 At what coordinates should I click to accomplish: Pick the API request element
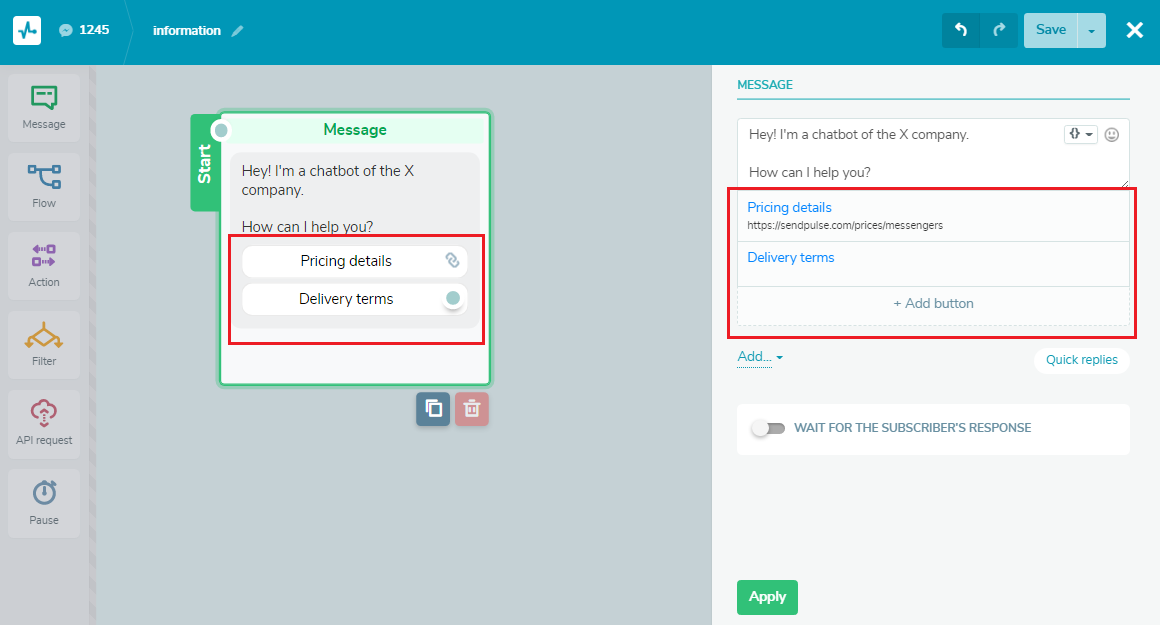click(43, 423)
